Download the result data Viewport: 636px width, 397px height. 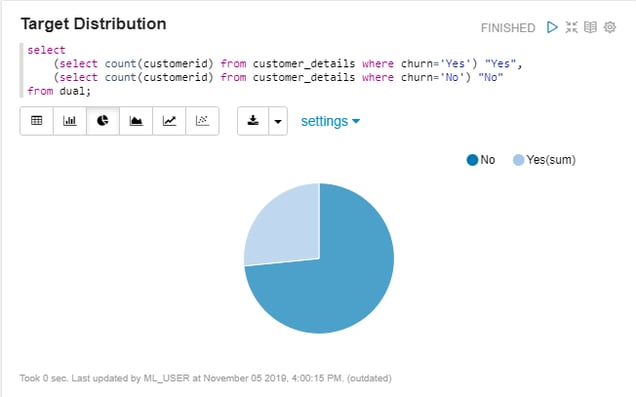[253, 121]
